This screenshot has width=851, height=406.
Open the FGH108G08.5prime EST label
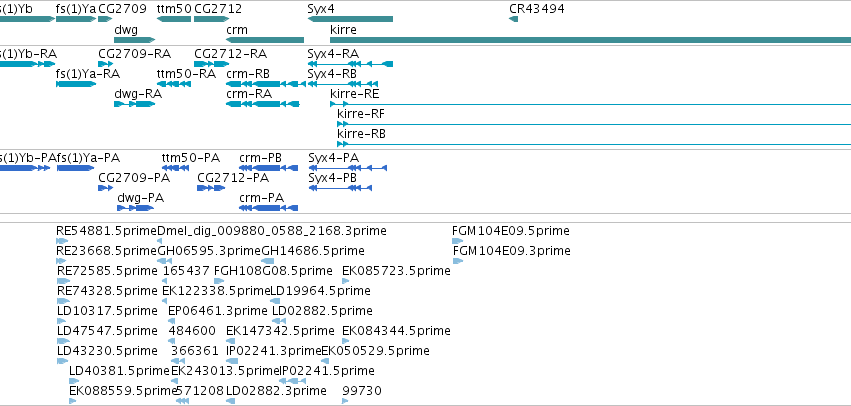pyautogui.click(x=273, y=270)
